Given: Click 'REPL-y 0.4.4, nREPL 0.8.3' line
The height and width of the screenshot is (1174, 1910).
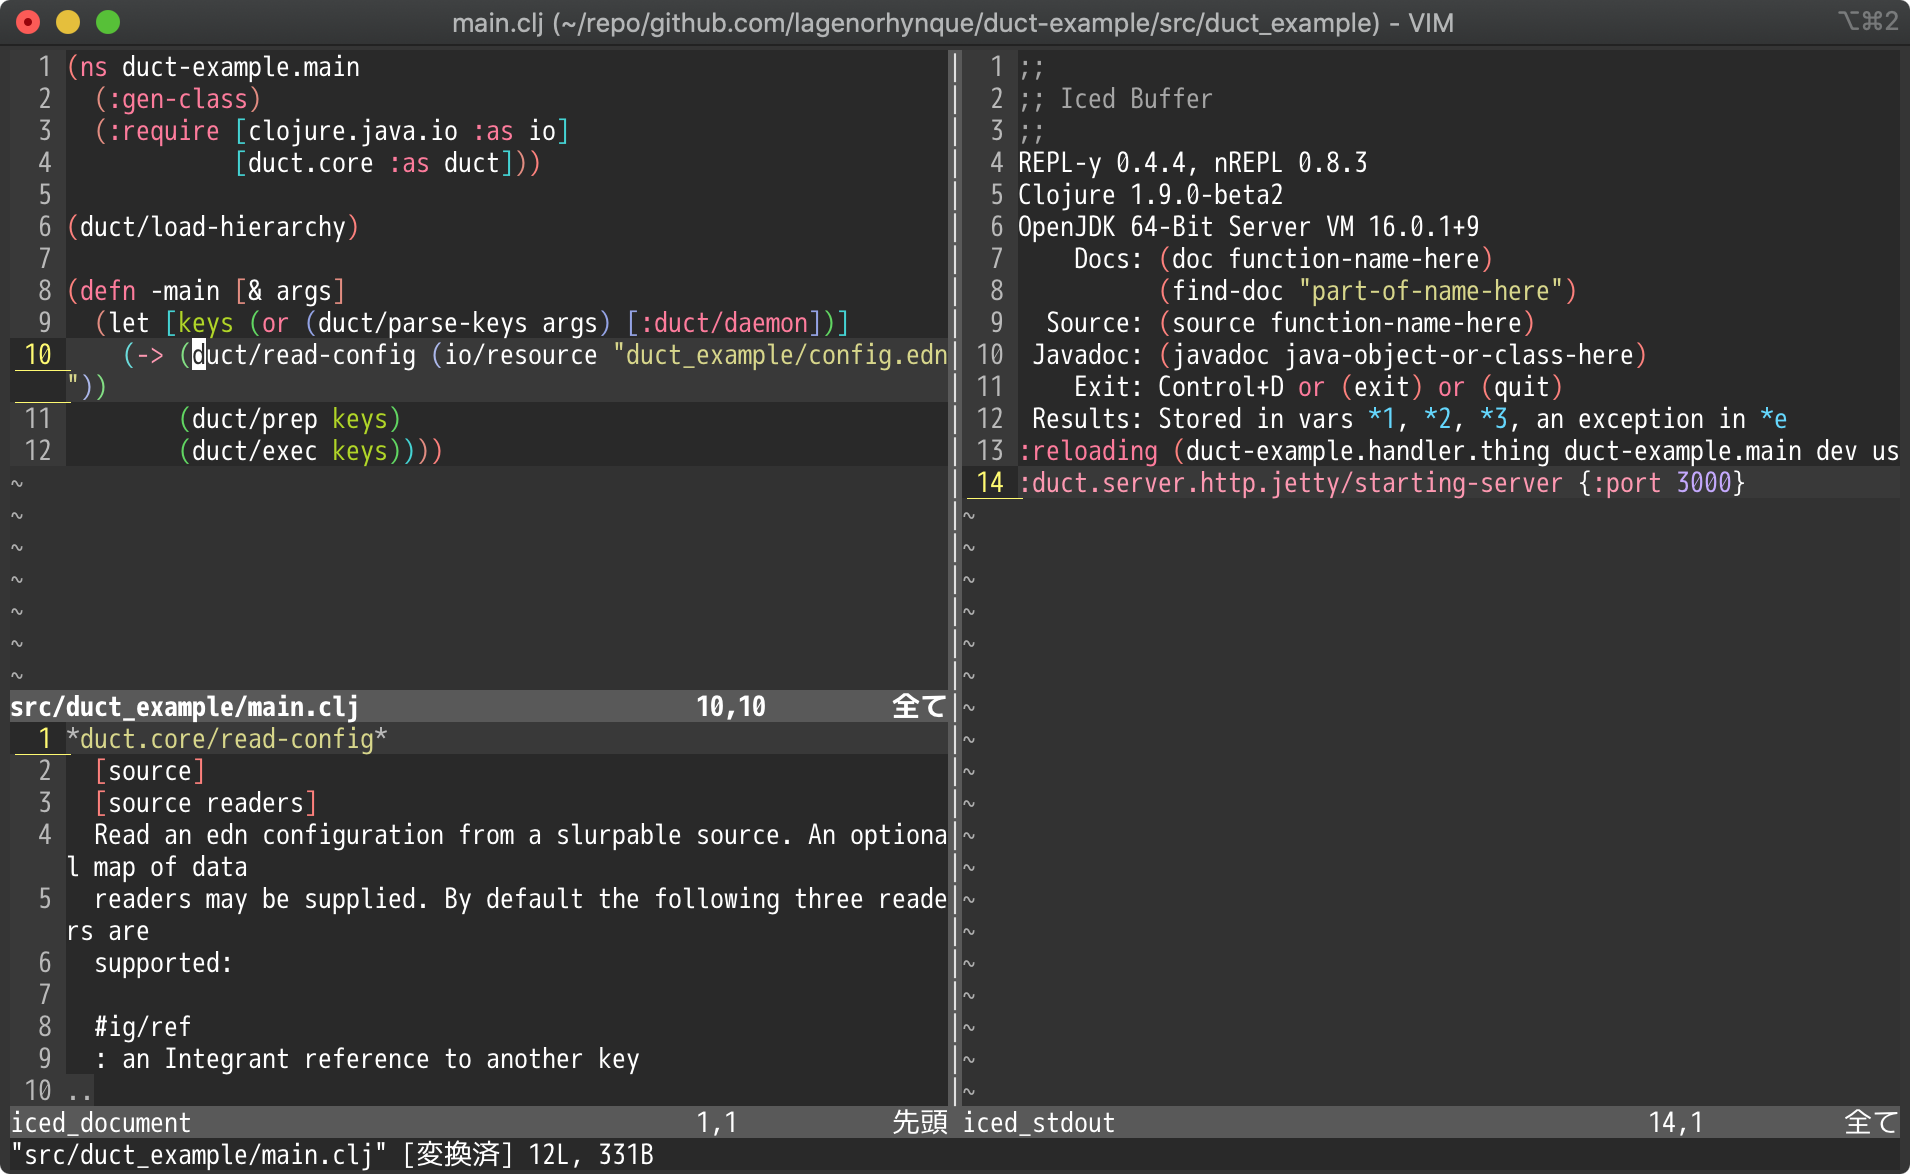Looking at the screenshot, I should (x=1193, y=163).
